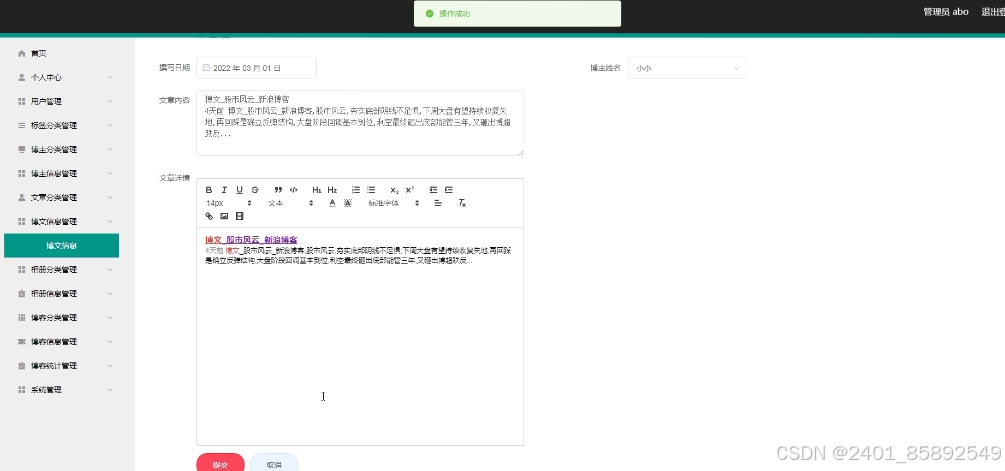The height and width of the screenshot is (471, 1005).
Task: Open the 博客分类管理 sidebar menu
Action: tap(62, 318)
